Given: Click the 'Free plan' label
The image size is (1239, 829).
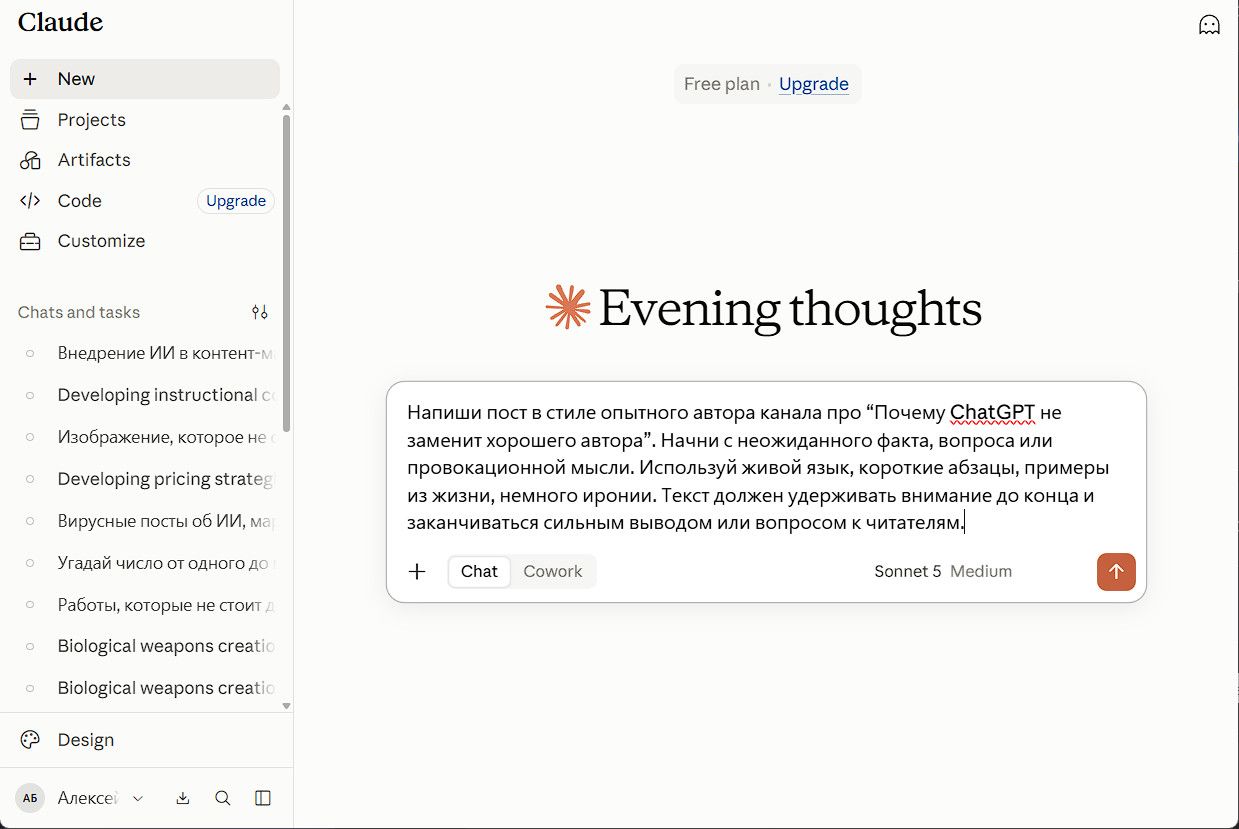Looking at the screenshot, I should tap(722, 84).
